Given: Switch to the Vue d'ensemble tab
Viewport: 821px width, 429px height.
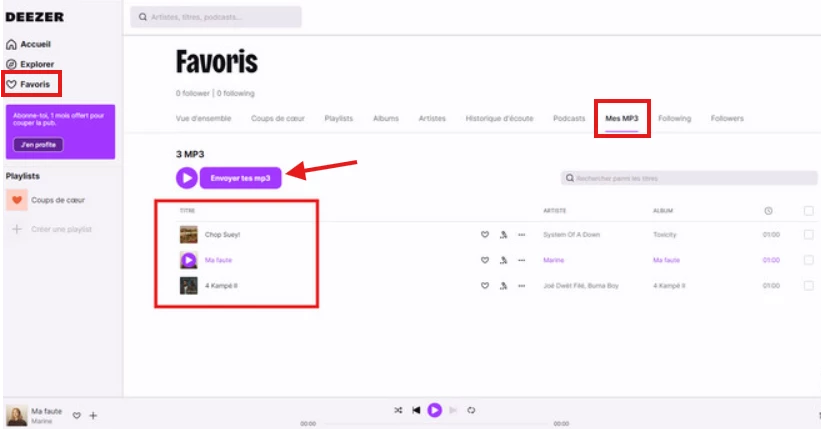Looking at the screenshot, I should pyautogui.click(x=203, y=118).
